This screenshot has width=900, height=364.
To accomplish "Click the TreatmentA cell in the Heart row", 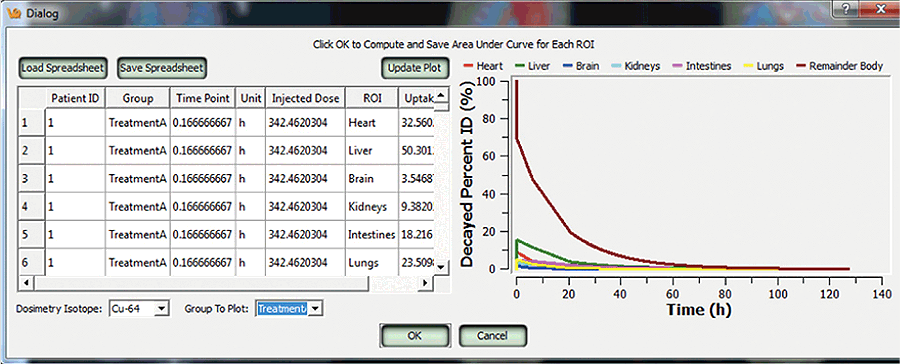I will coord(138,122).
